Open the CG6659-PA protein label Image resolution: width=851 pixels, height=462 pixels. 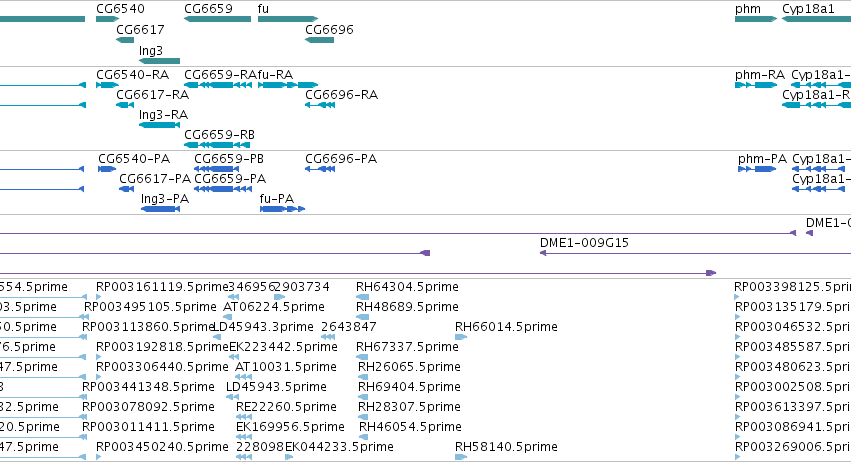pyautogui.click(x=230, y=179)
